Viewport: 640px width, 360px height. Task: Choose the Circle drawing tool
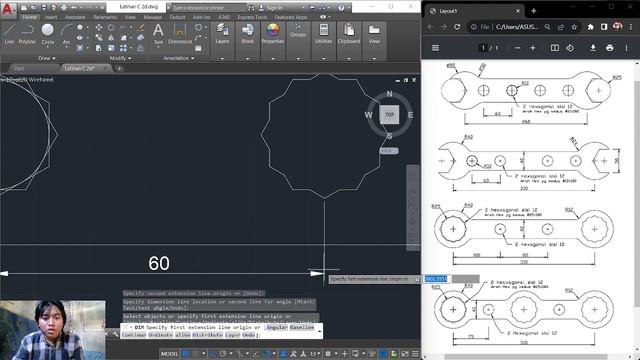48,33
